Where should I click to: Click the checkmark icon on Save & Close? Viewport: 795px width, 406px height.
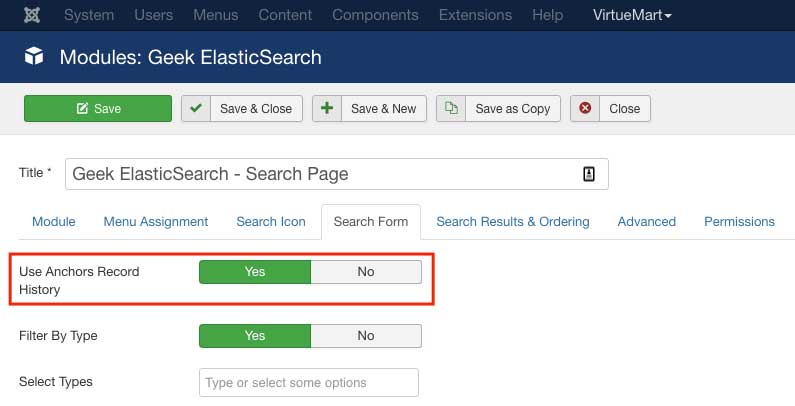[196, 108]
